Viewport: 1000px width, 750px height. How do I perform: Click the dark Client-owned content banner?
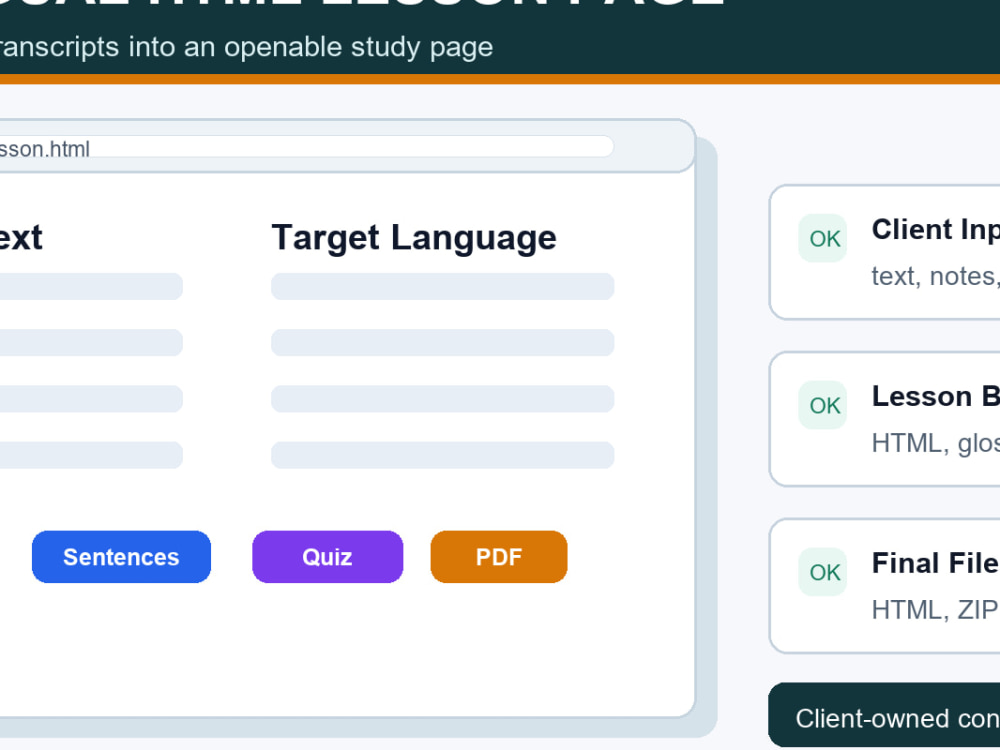coord(885,715)
